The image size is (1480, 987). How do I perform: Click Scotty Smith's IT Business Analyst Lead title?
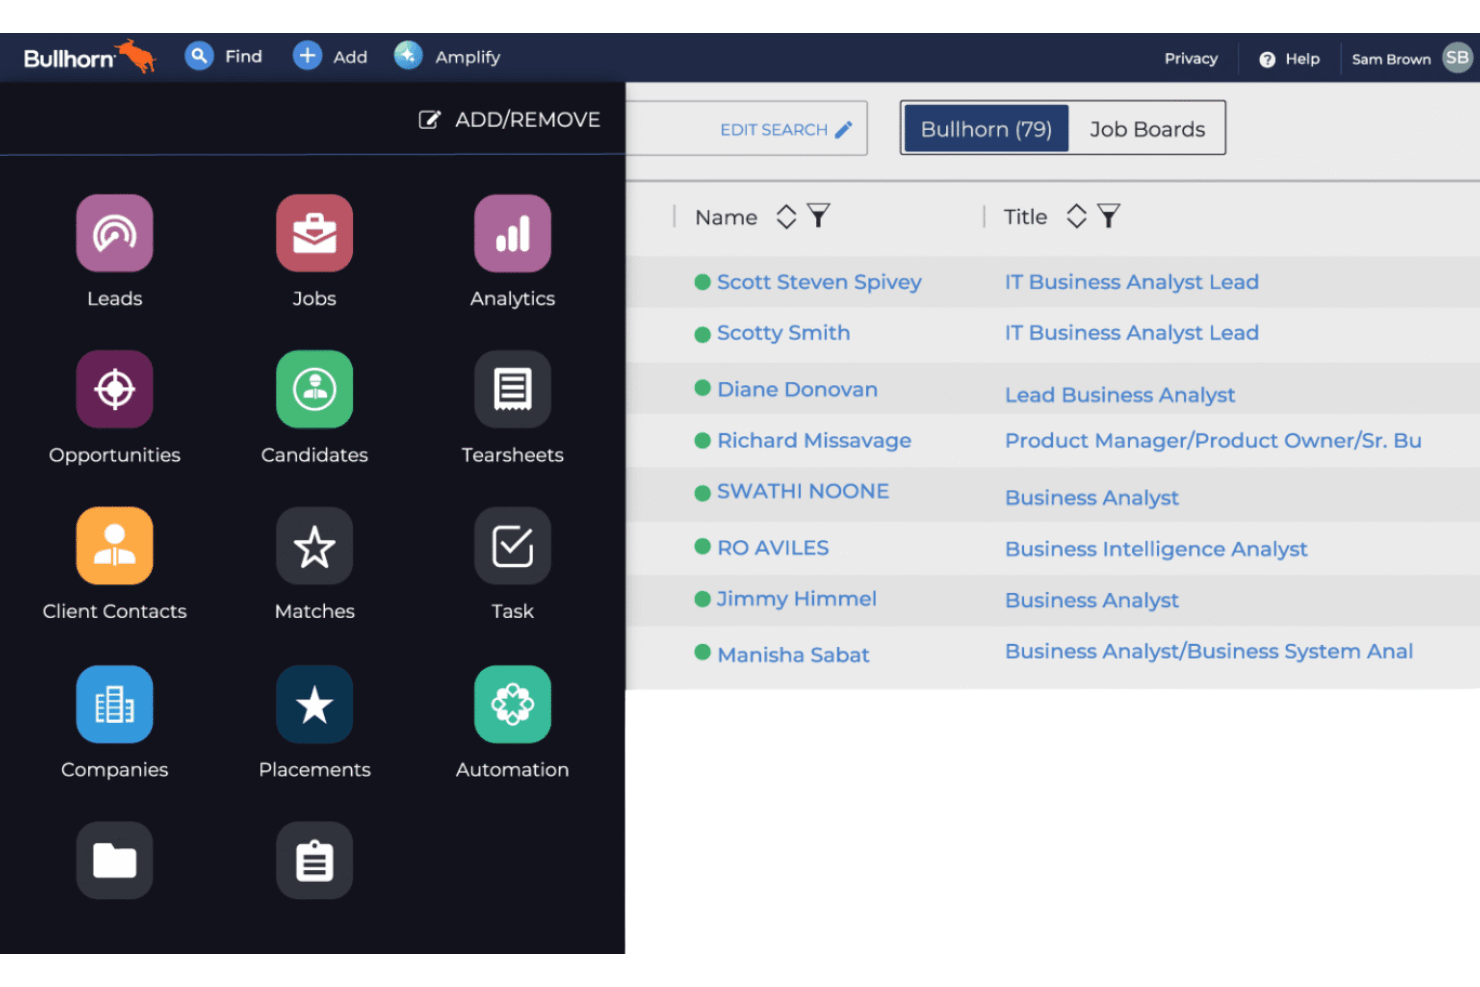[x=1131, y=333]
